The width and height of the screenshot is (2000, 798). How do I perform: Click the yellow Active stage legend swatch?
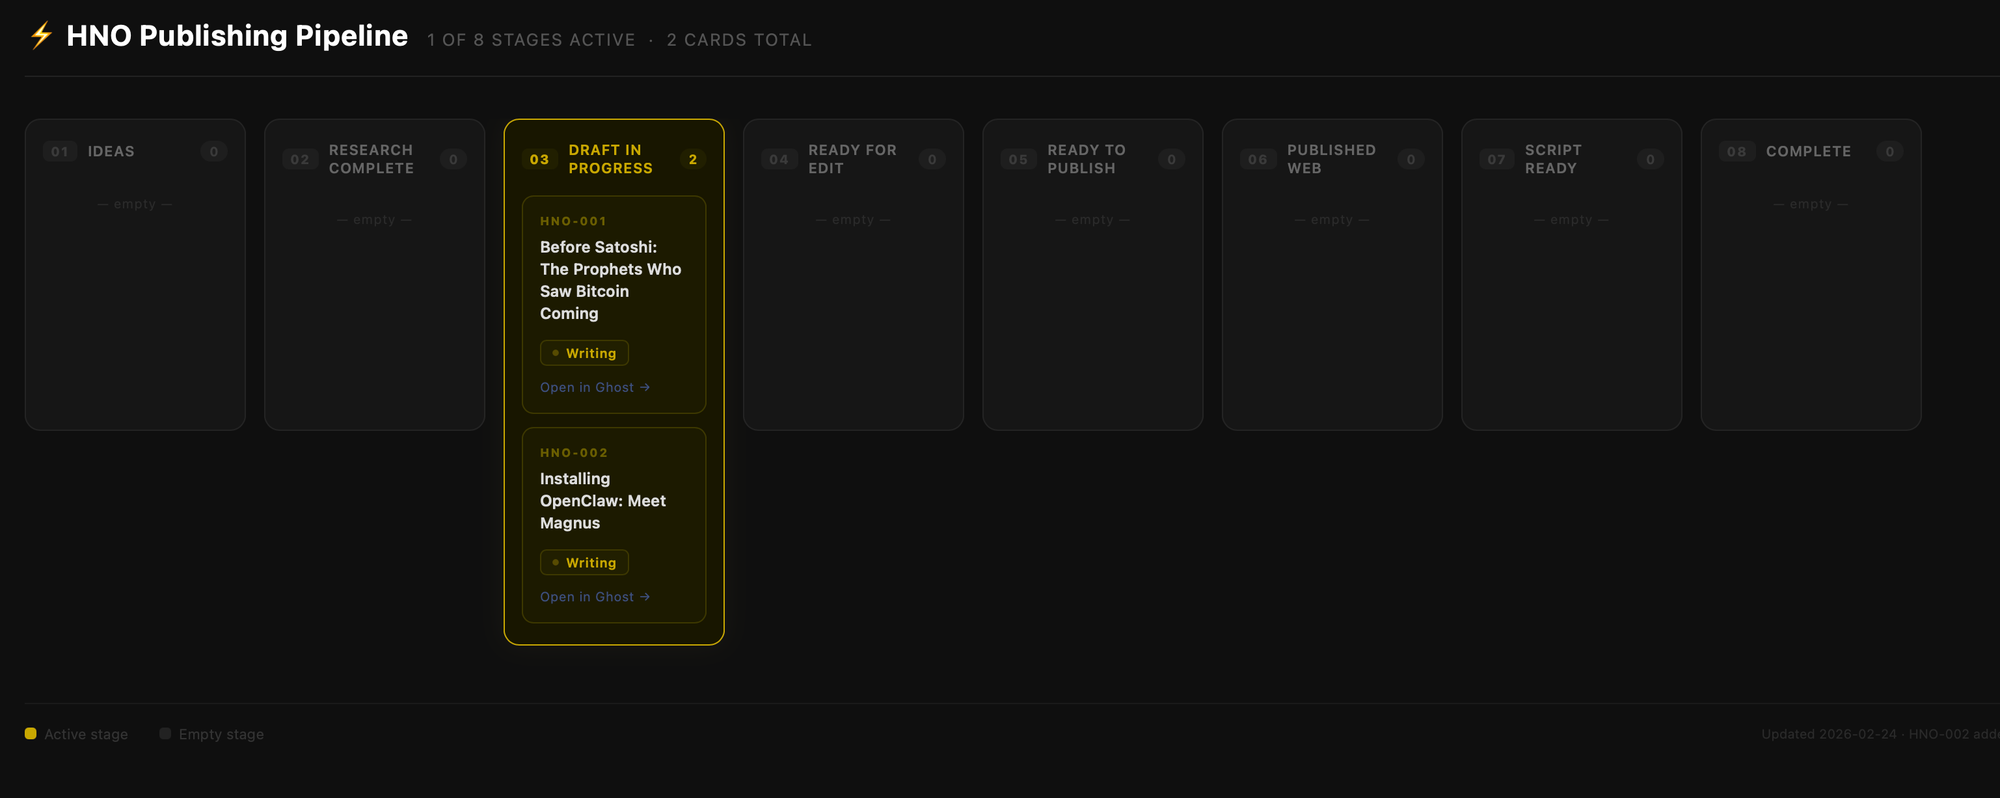click(31, 734)
